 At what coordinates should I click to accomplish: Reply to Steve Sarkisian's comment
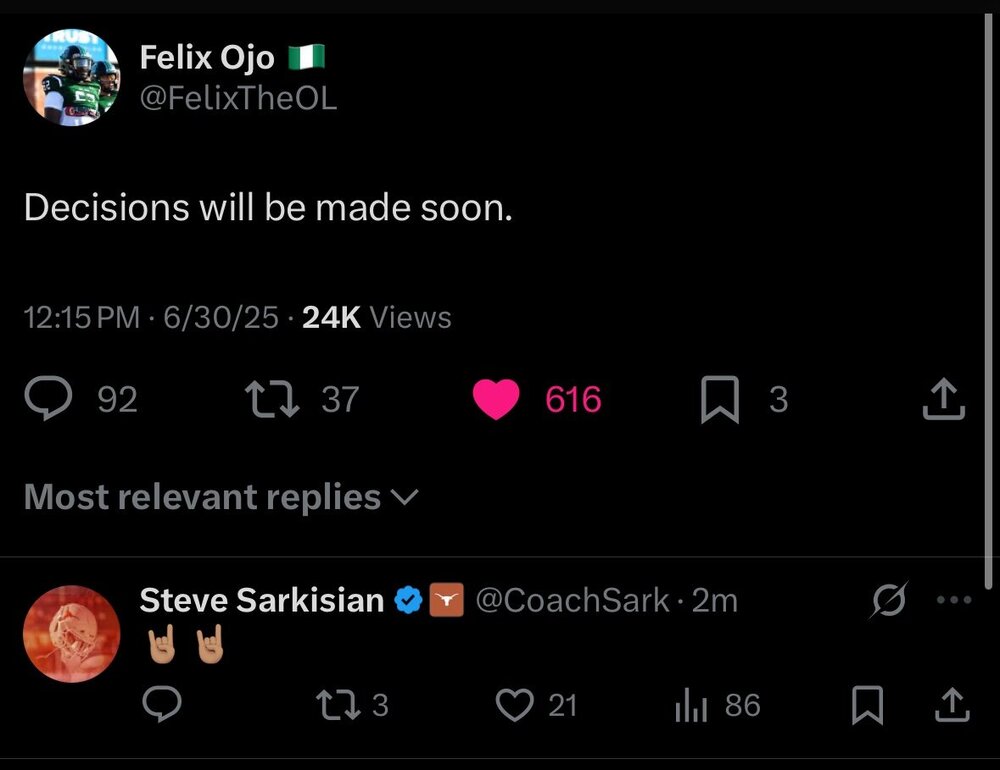coord(162,706)
